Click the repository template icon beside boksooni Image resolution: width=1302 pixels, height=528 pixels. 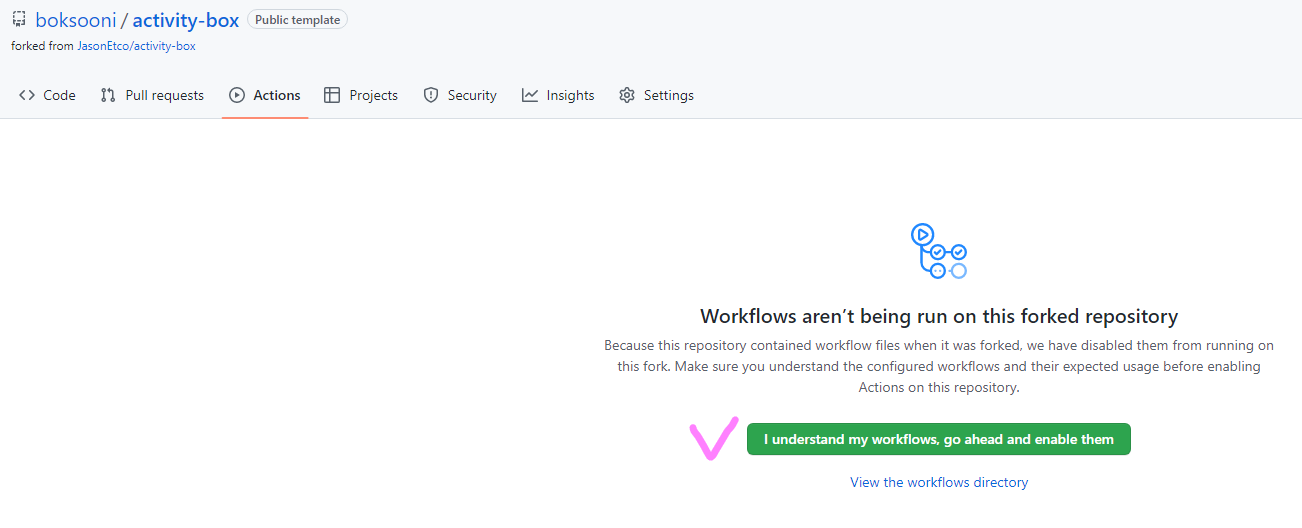click(19, 19)
